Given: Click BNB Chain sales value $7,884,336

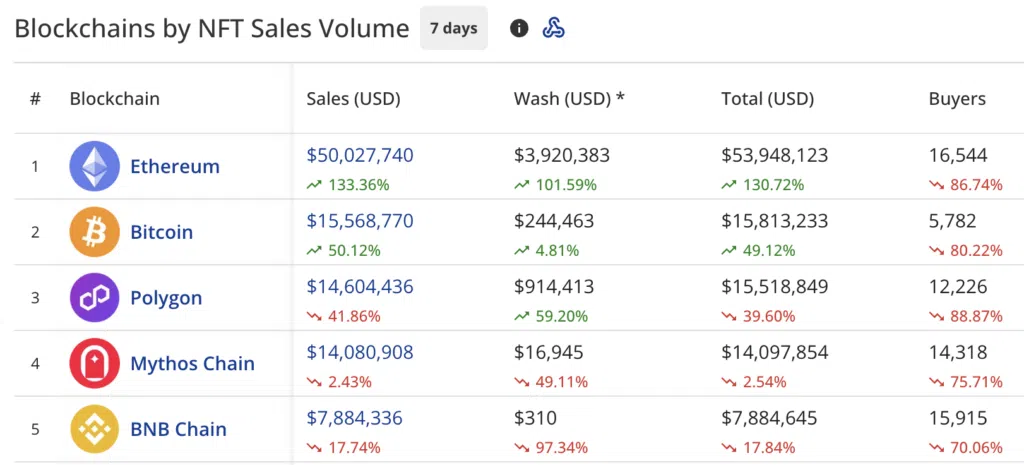Looking at the screenshot, I should [x=355, y=418].
